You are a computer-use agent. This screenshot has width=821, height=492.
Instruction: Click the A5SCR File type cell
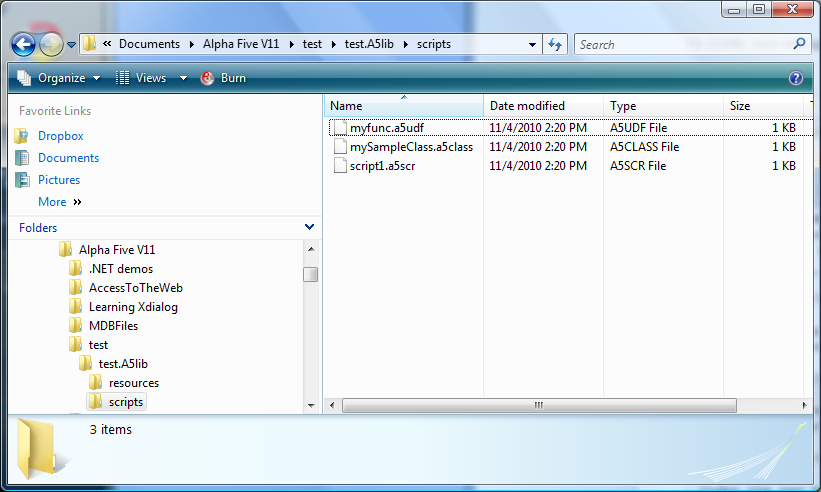(638, 166)
